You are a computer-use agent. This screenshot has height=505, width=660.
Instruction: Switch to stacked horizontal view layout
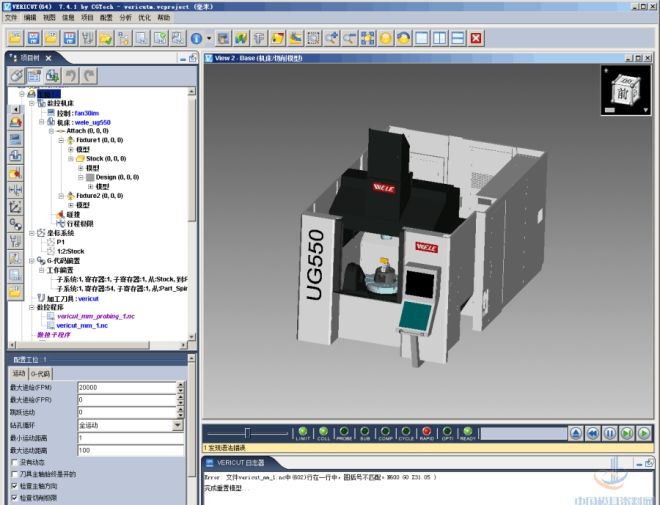pos(458,38)
